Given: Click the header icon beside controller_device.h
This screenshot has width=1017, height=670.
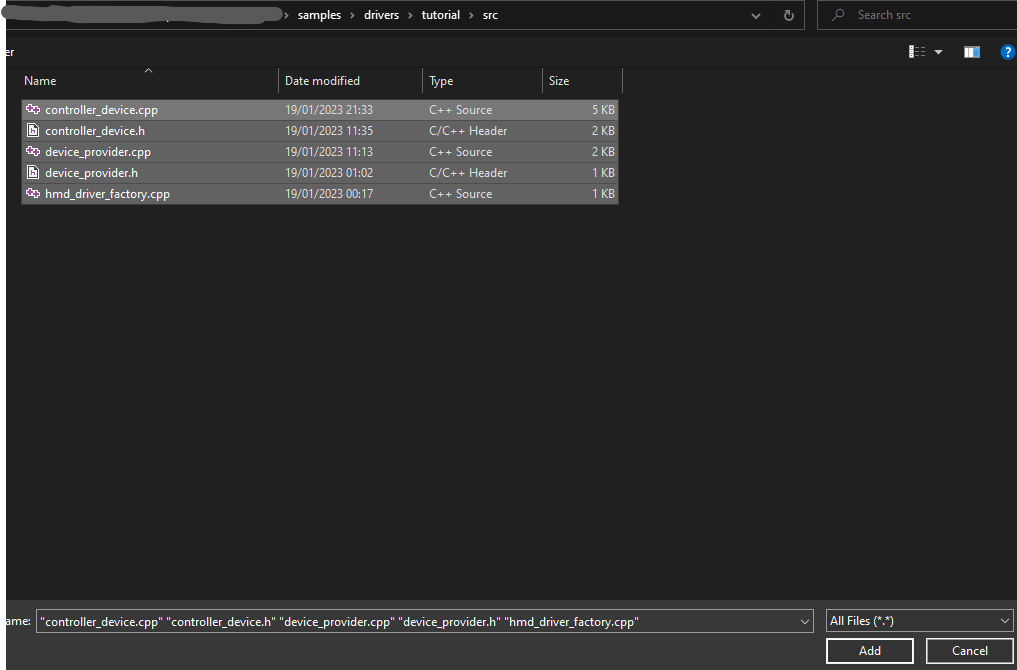Looking at the screenshot, I should 33,130.
